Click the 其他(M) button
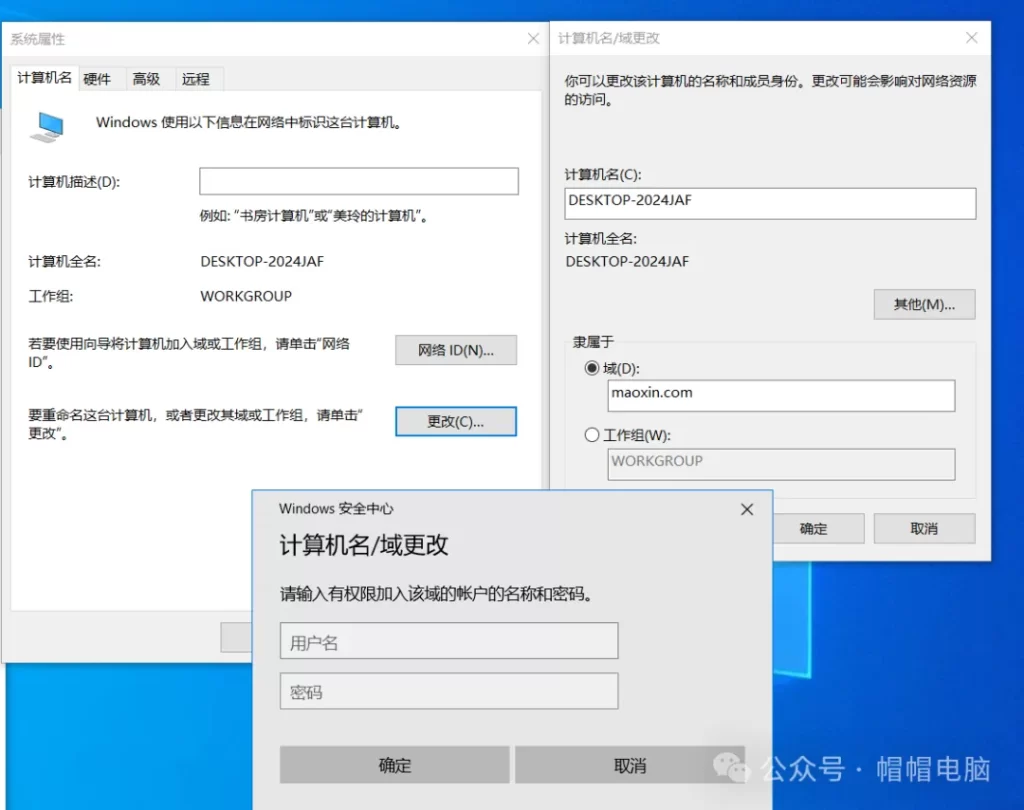1024x810 pixels. (x=924, y=304)
